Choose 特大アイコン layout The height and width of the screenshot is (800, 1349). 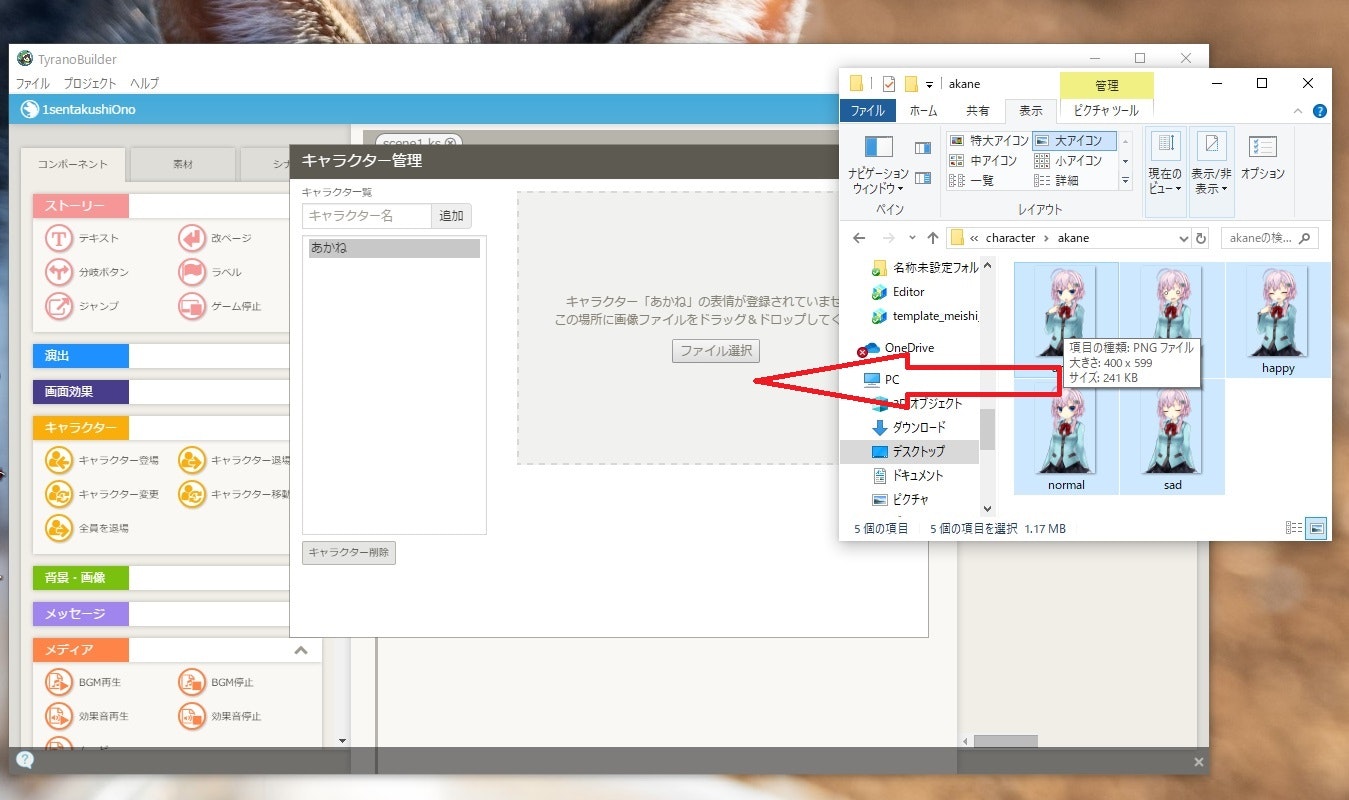(x=988, y=140)
